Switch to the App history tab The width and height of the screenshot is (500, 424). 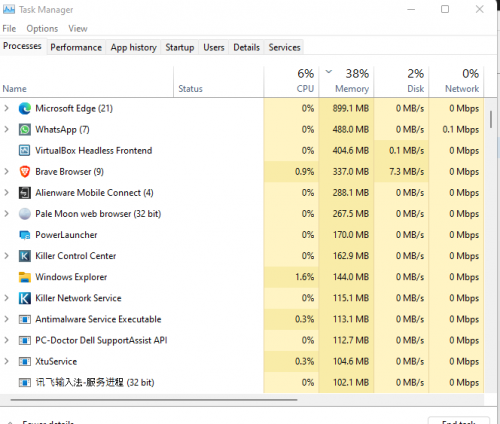[x=133, y=47]
